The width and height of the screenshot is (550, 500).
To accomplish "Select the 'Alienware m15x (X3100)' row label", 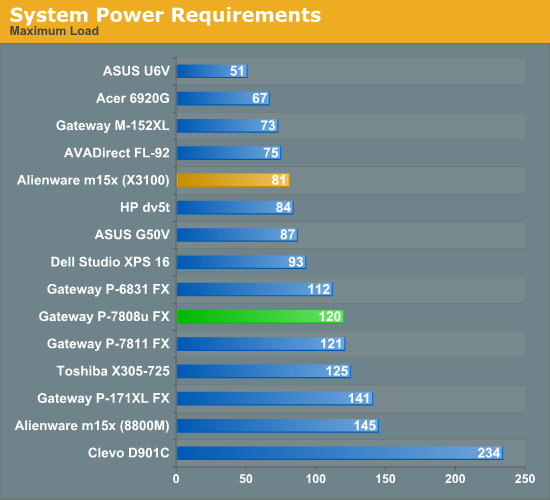I will click(93, 180).
